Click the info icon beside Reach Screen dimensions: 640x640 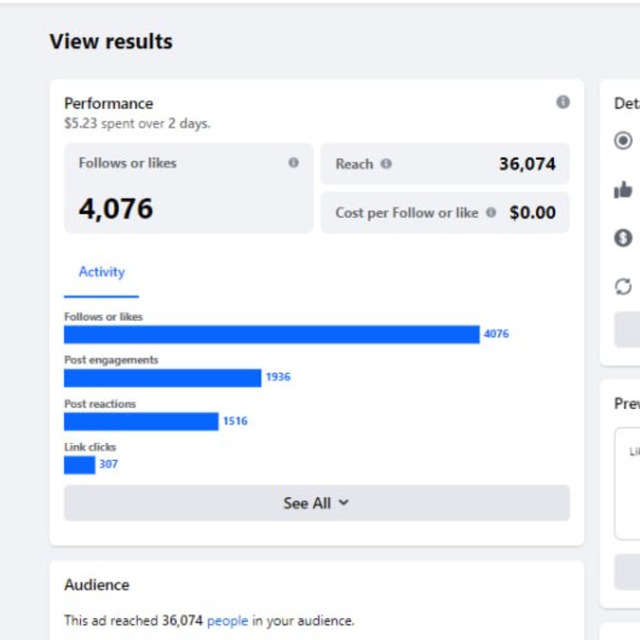tap(386, 164)
